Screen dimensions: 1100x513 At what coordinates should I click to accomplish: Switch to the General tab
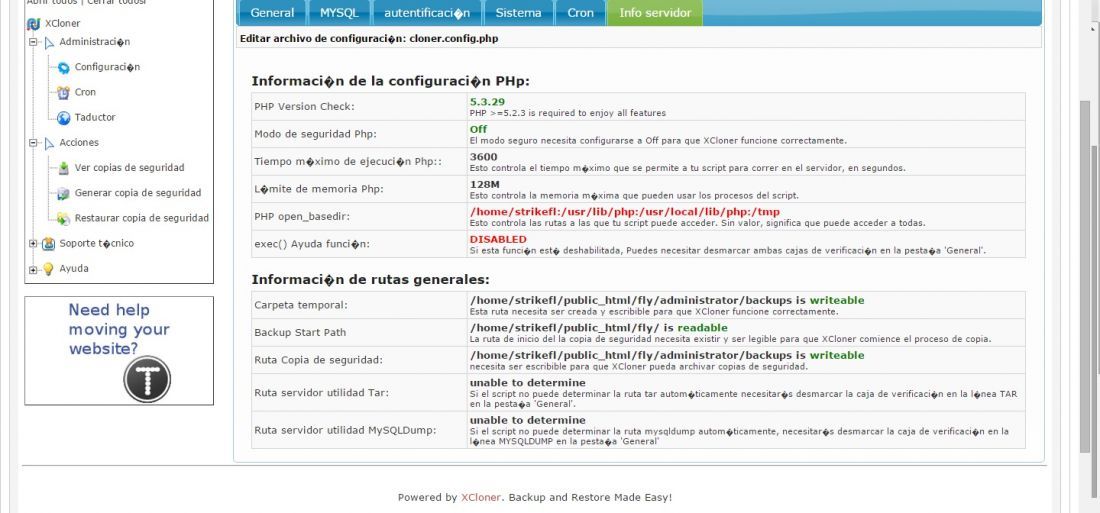[272, 13]
